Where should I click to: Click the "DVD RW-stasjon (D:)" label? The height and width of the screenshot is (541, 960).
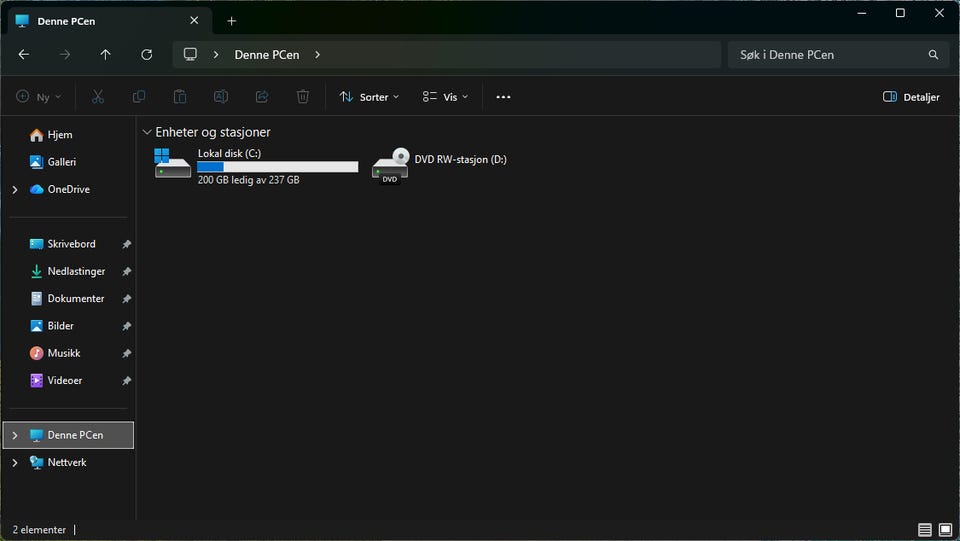(x=460, y=159)
